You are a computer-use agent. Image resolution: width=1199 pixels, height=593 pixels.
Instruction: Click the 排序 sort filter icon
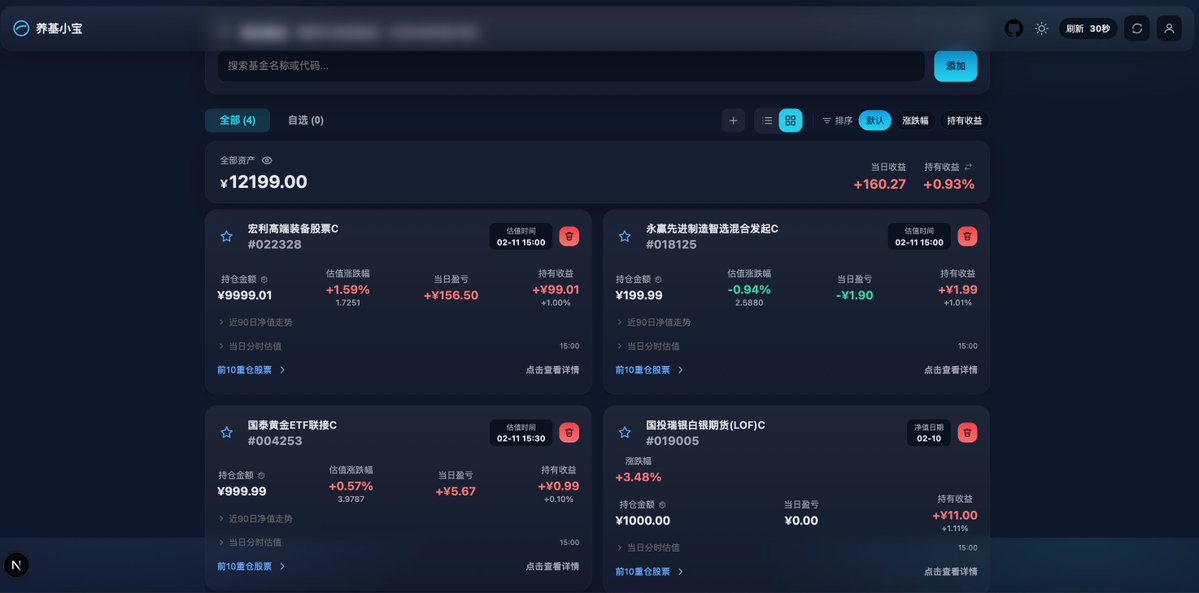click(x=827, y=120)
